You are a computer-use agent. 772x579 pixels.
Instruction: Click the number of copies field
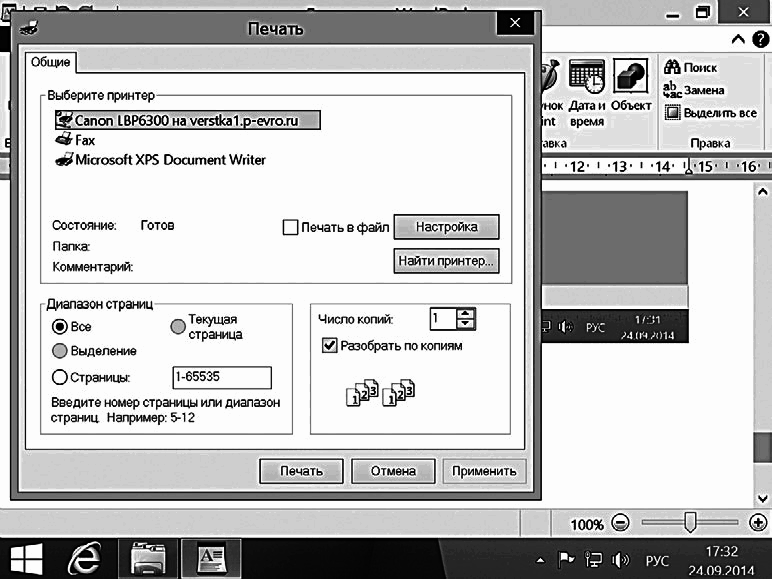(x=444, y=319)
